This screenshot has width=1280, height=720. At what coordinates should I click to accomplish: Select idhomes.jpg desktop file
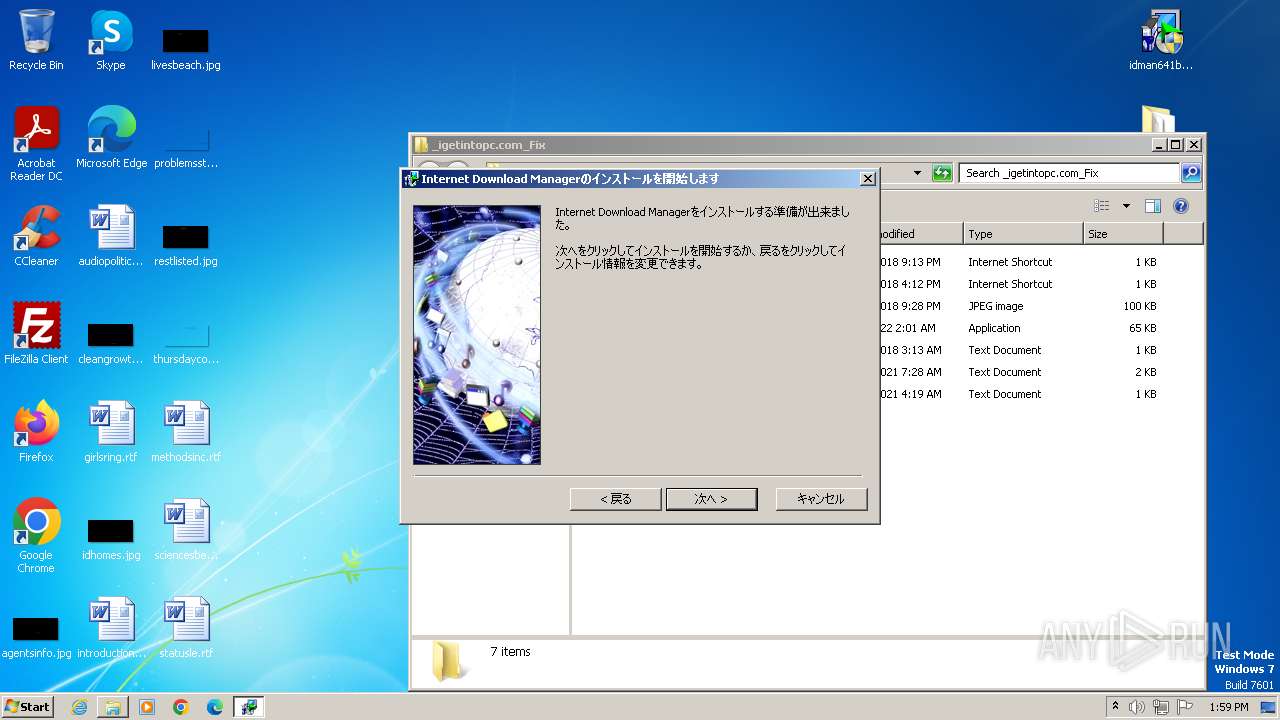(x=111, y=539)
